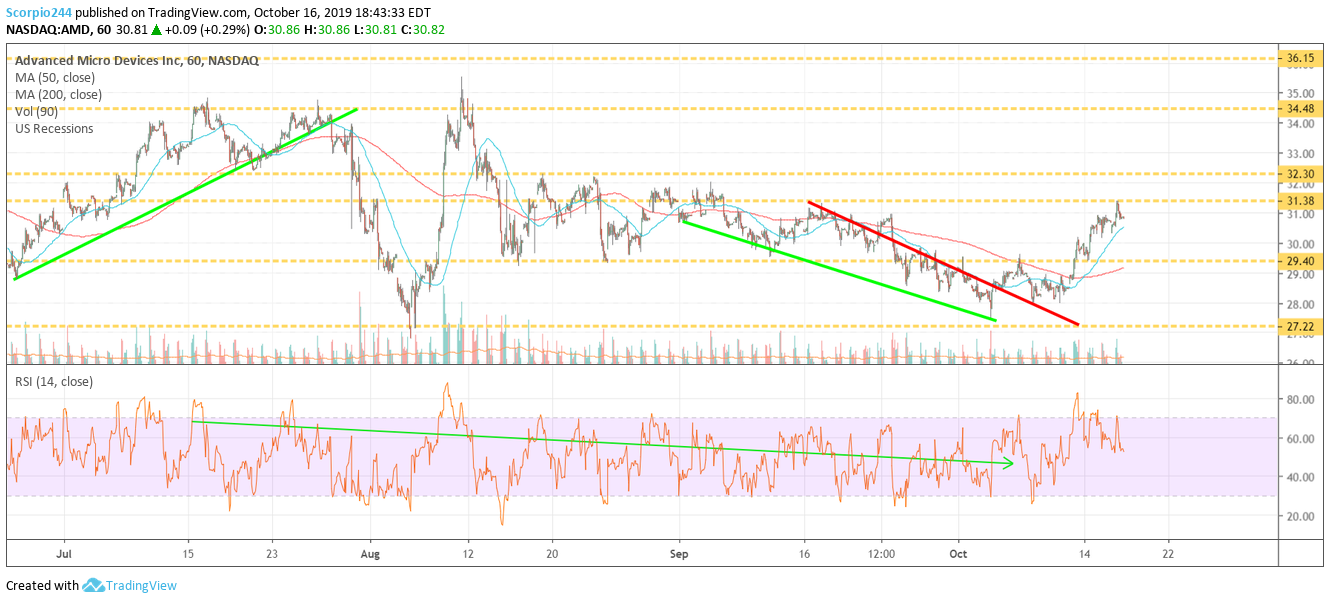Click the 36.15 price level label
Viewport: 1330px width, 603px height.
coord(1300,59)
